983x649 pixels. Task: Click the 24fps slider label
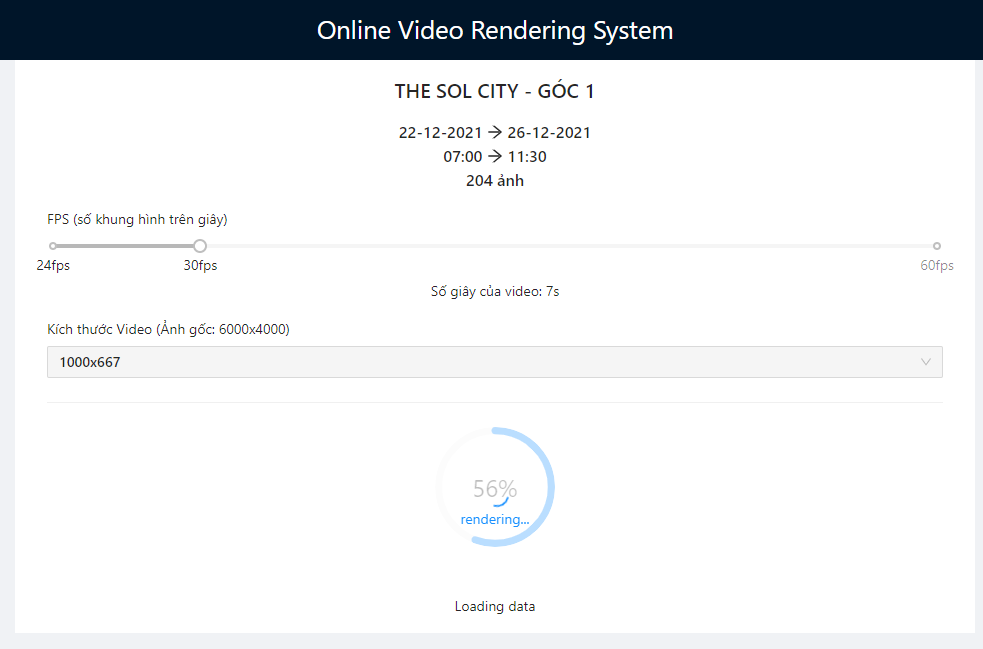click(x=53, y=265)
